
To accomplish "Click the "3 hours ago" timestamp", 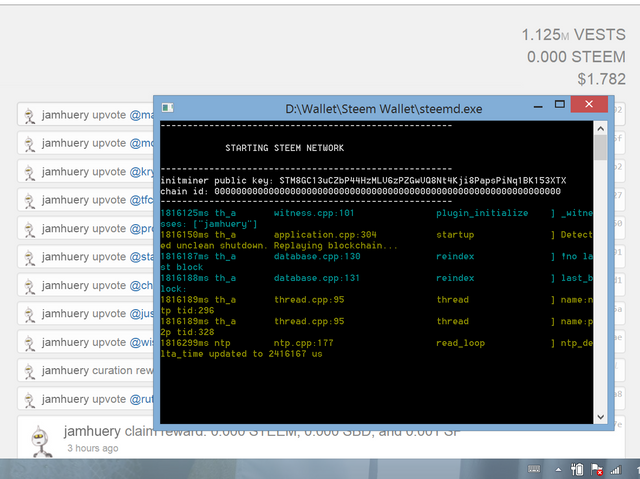I will [93, 448].
